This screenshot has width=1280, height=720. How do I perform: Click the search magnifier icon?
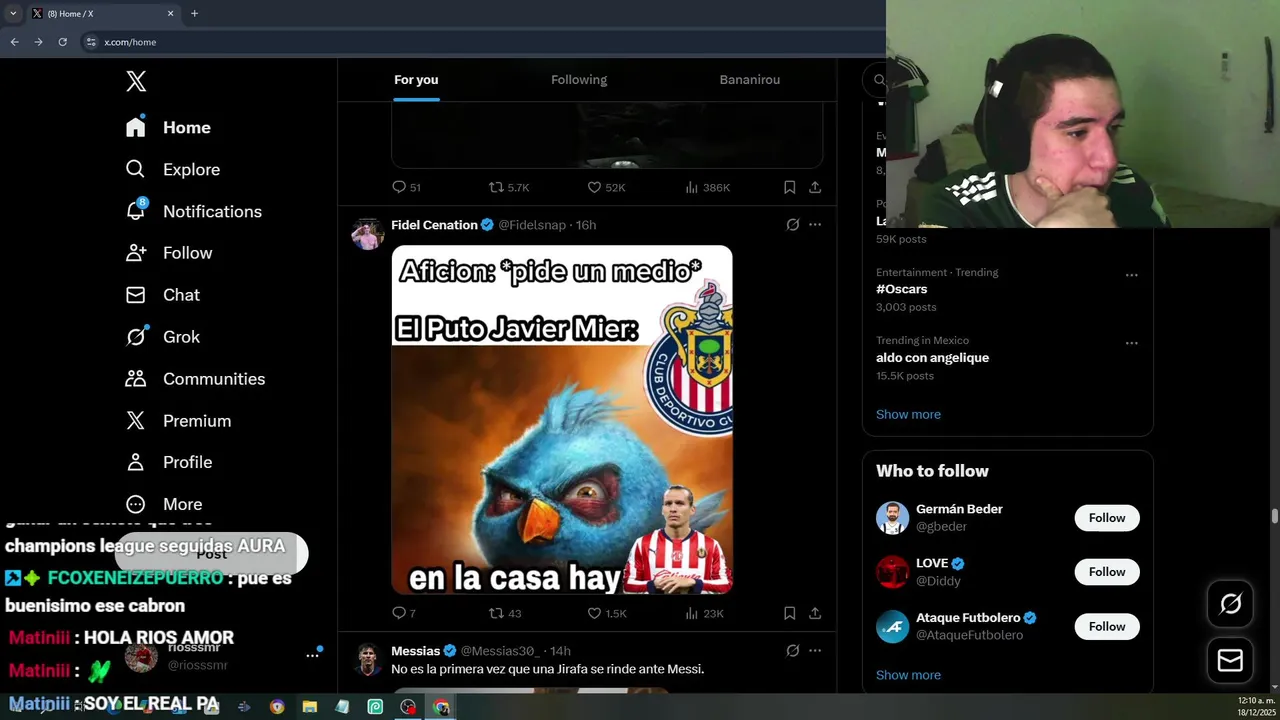coord(879,80)
